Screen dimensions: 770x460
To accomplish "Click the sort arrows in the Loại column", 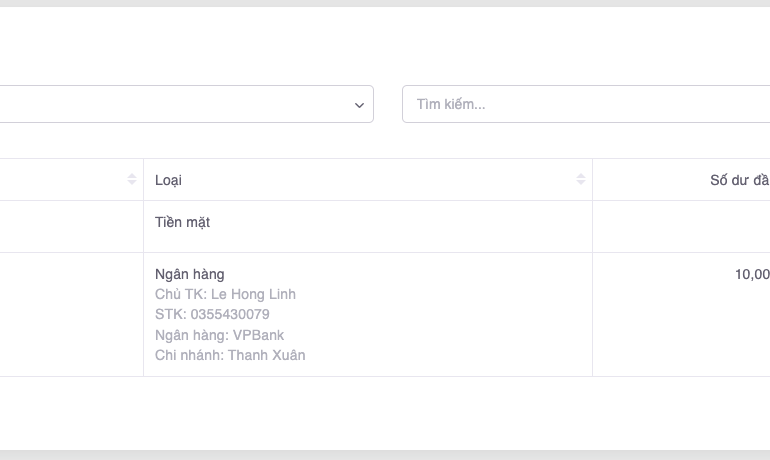I will 581,180.
